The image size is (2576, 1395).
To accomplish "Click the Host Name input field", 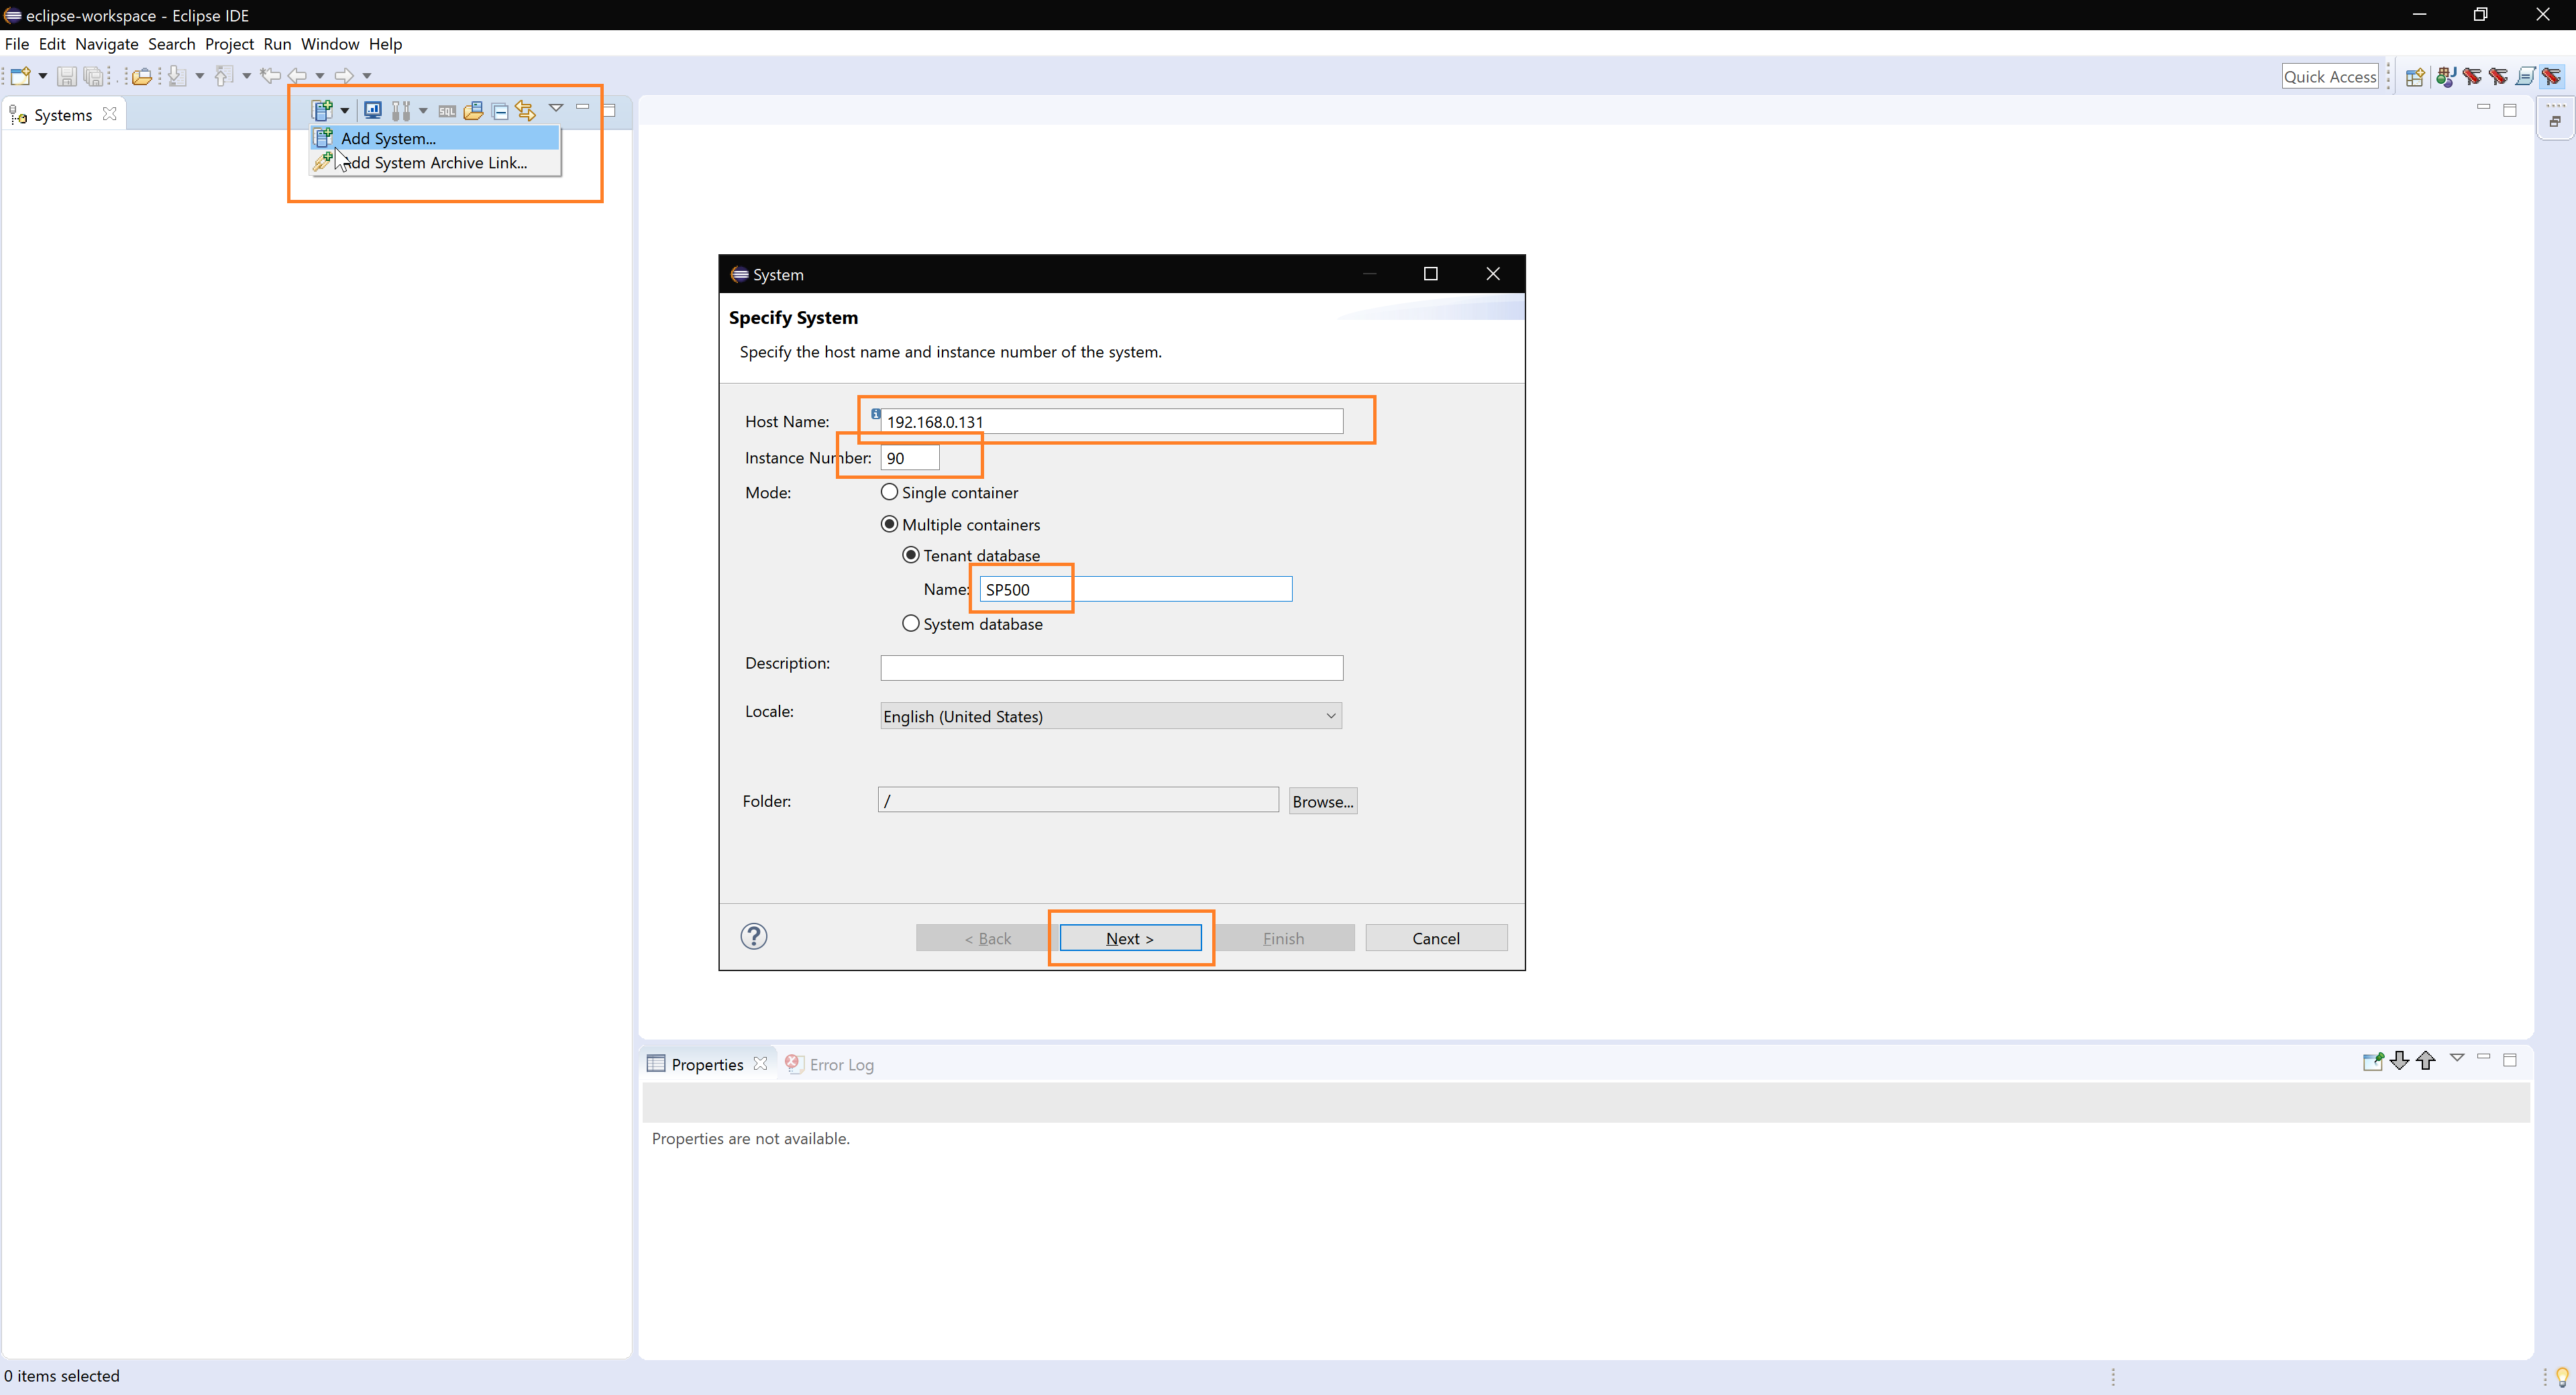I will coord(1111,421).
